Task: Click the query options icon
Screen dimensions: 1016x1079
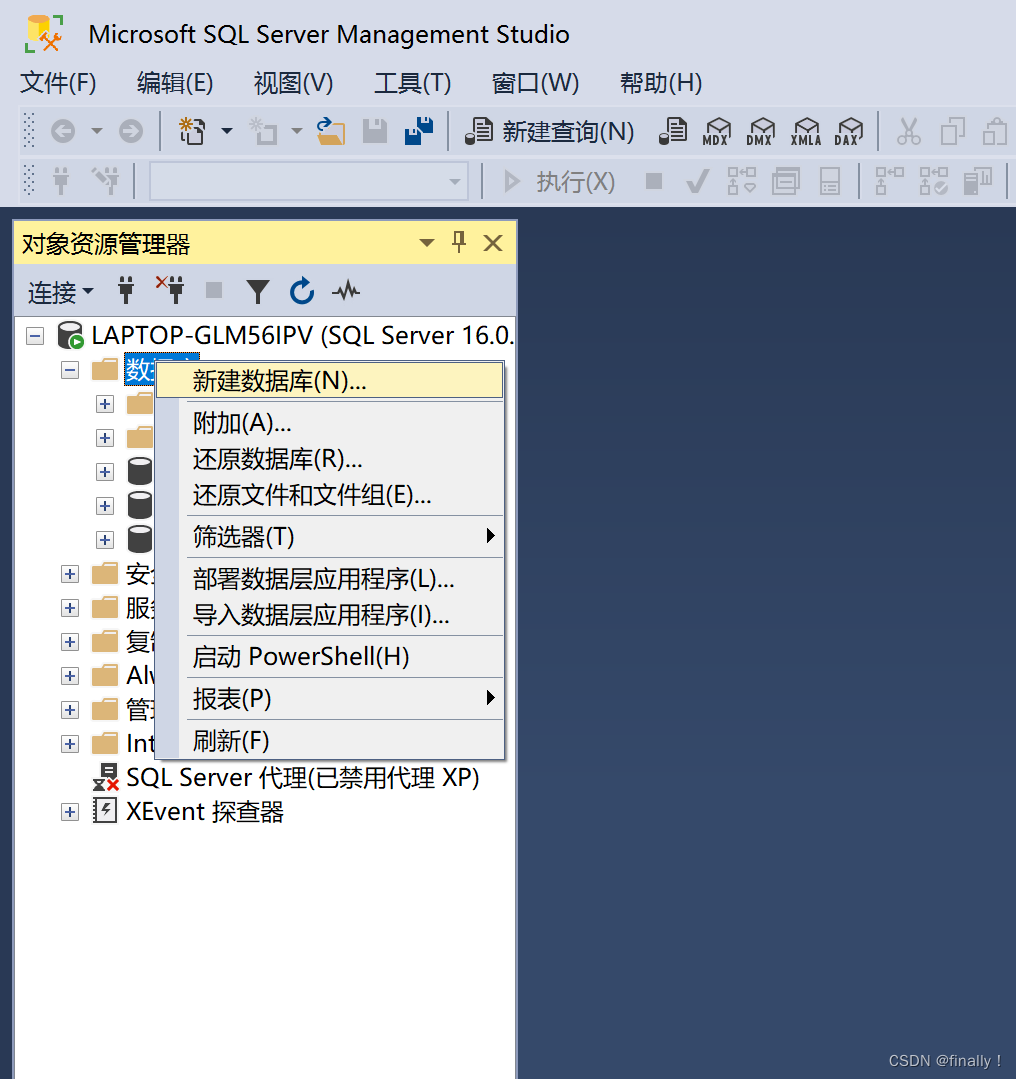Action: point(786,182)
